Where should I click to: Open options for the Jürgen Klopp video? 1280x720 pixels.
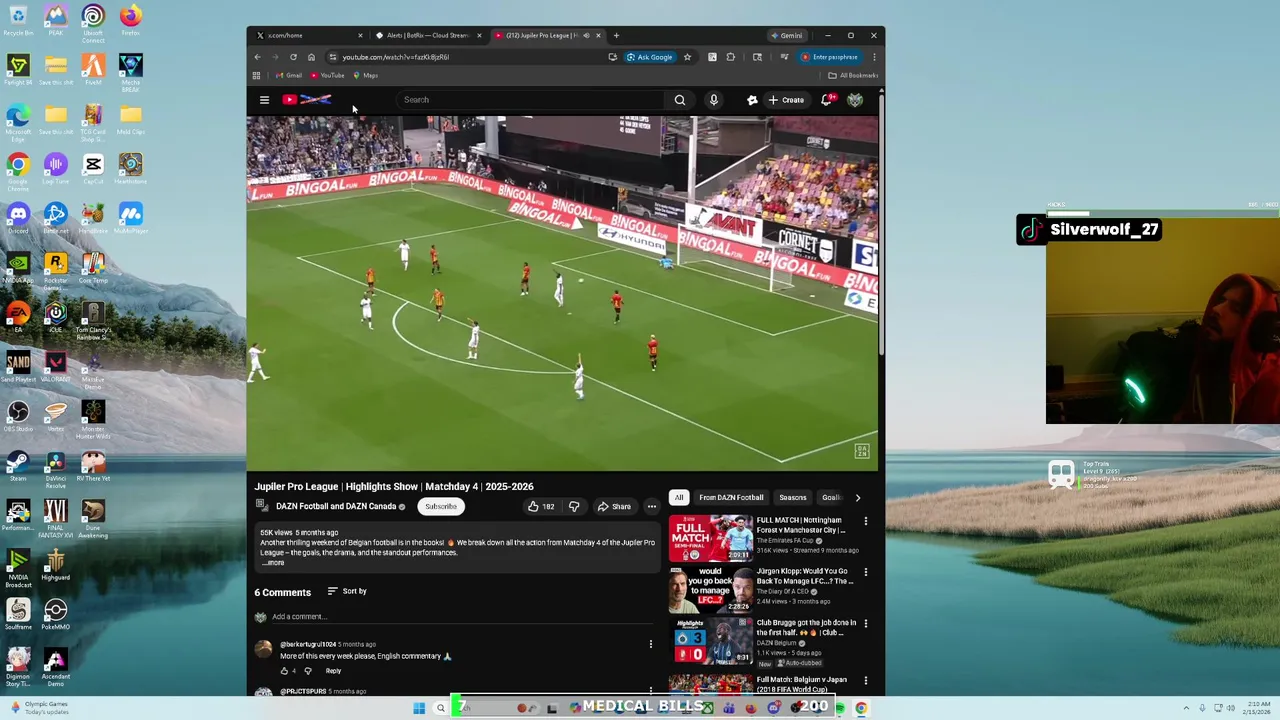(x=865, y=572)
